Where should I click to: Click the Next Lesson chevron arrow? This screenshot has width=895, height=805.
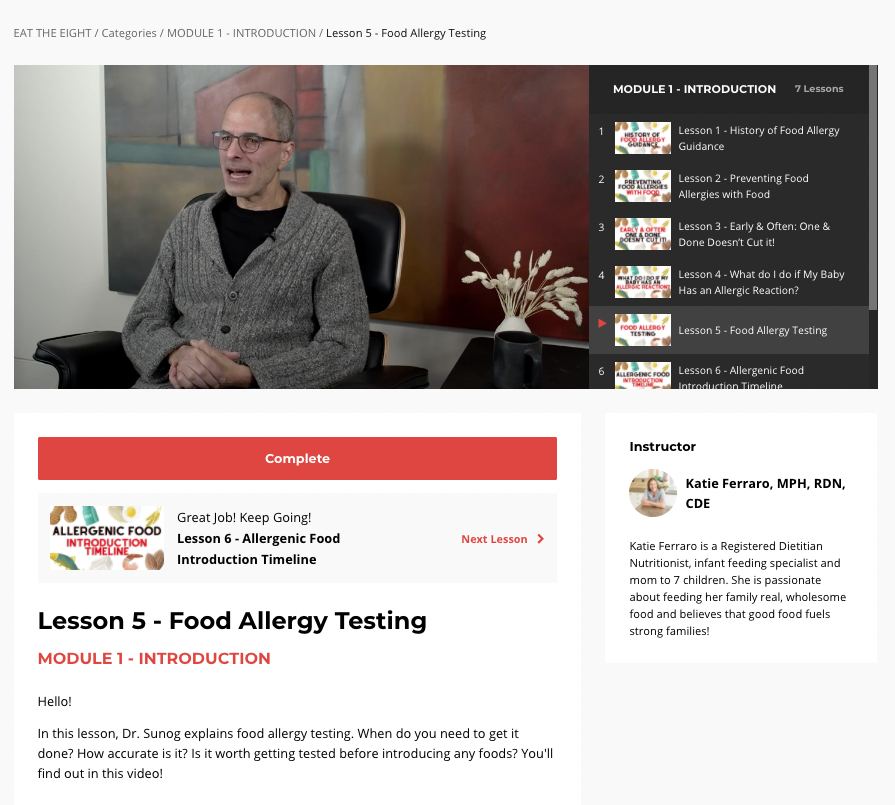(541, 539)
